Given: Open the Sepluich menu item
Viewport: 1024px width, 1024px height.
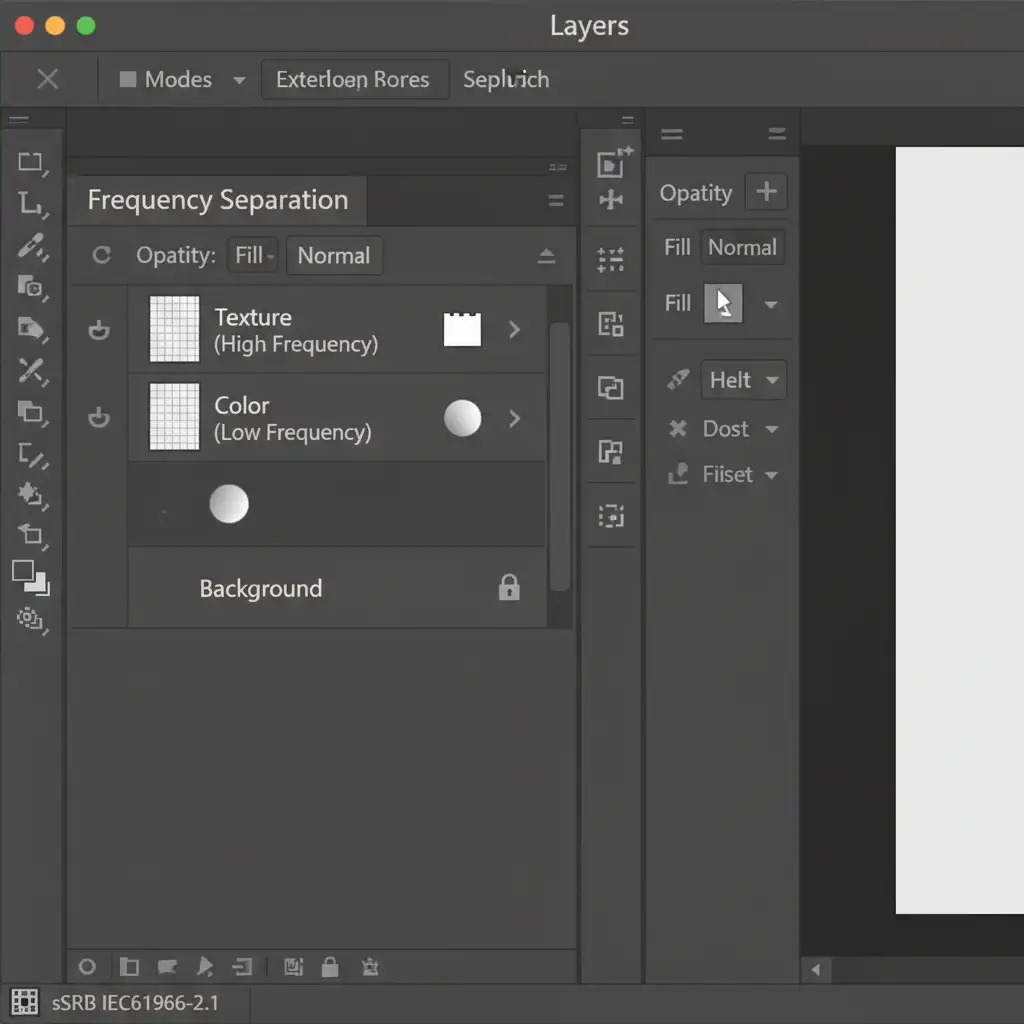Looking at the screenshot, I should (x=505, y=80).
